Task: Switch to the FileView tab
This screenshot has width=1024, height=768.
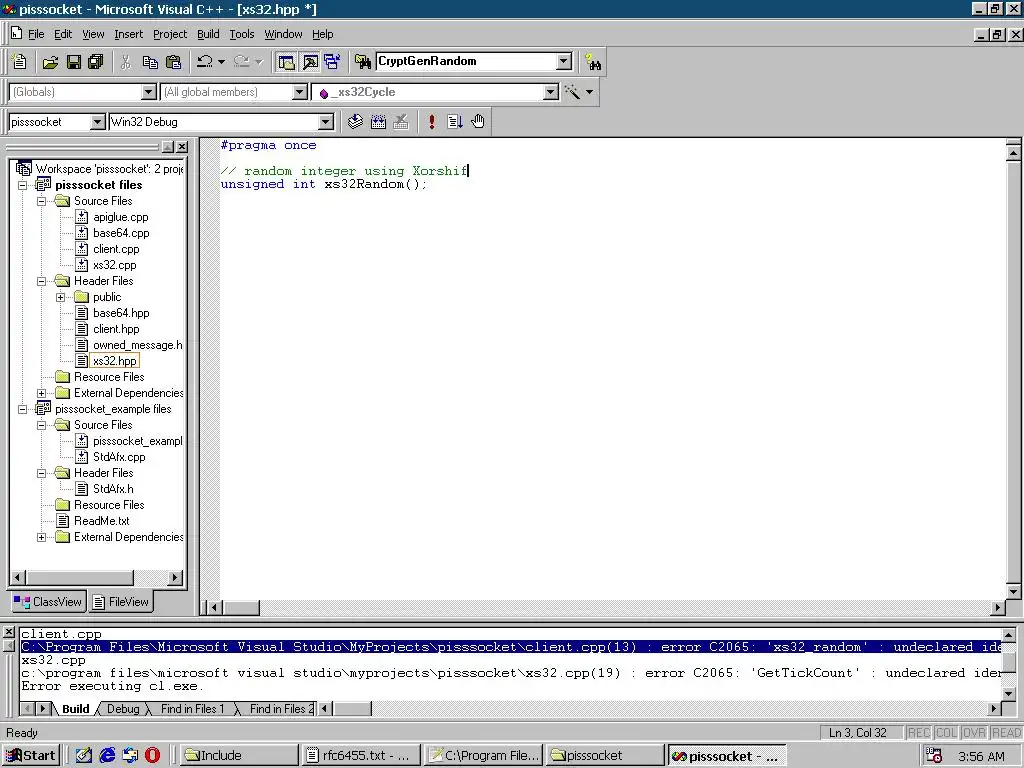Action: coord(121,601)
